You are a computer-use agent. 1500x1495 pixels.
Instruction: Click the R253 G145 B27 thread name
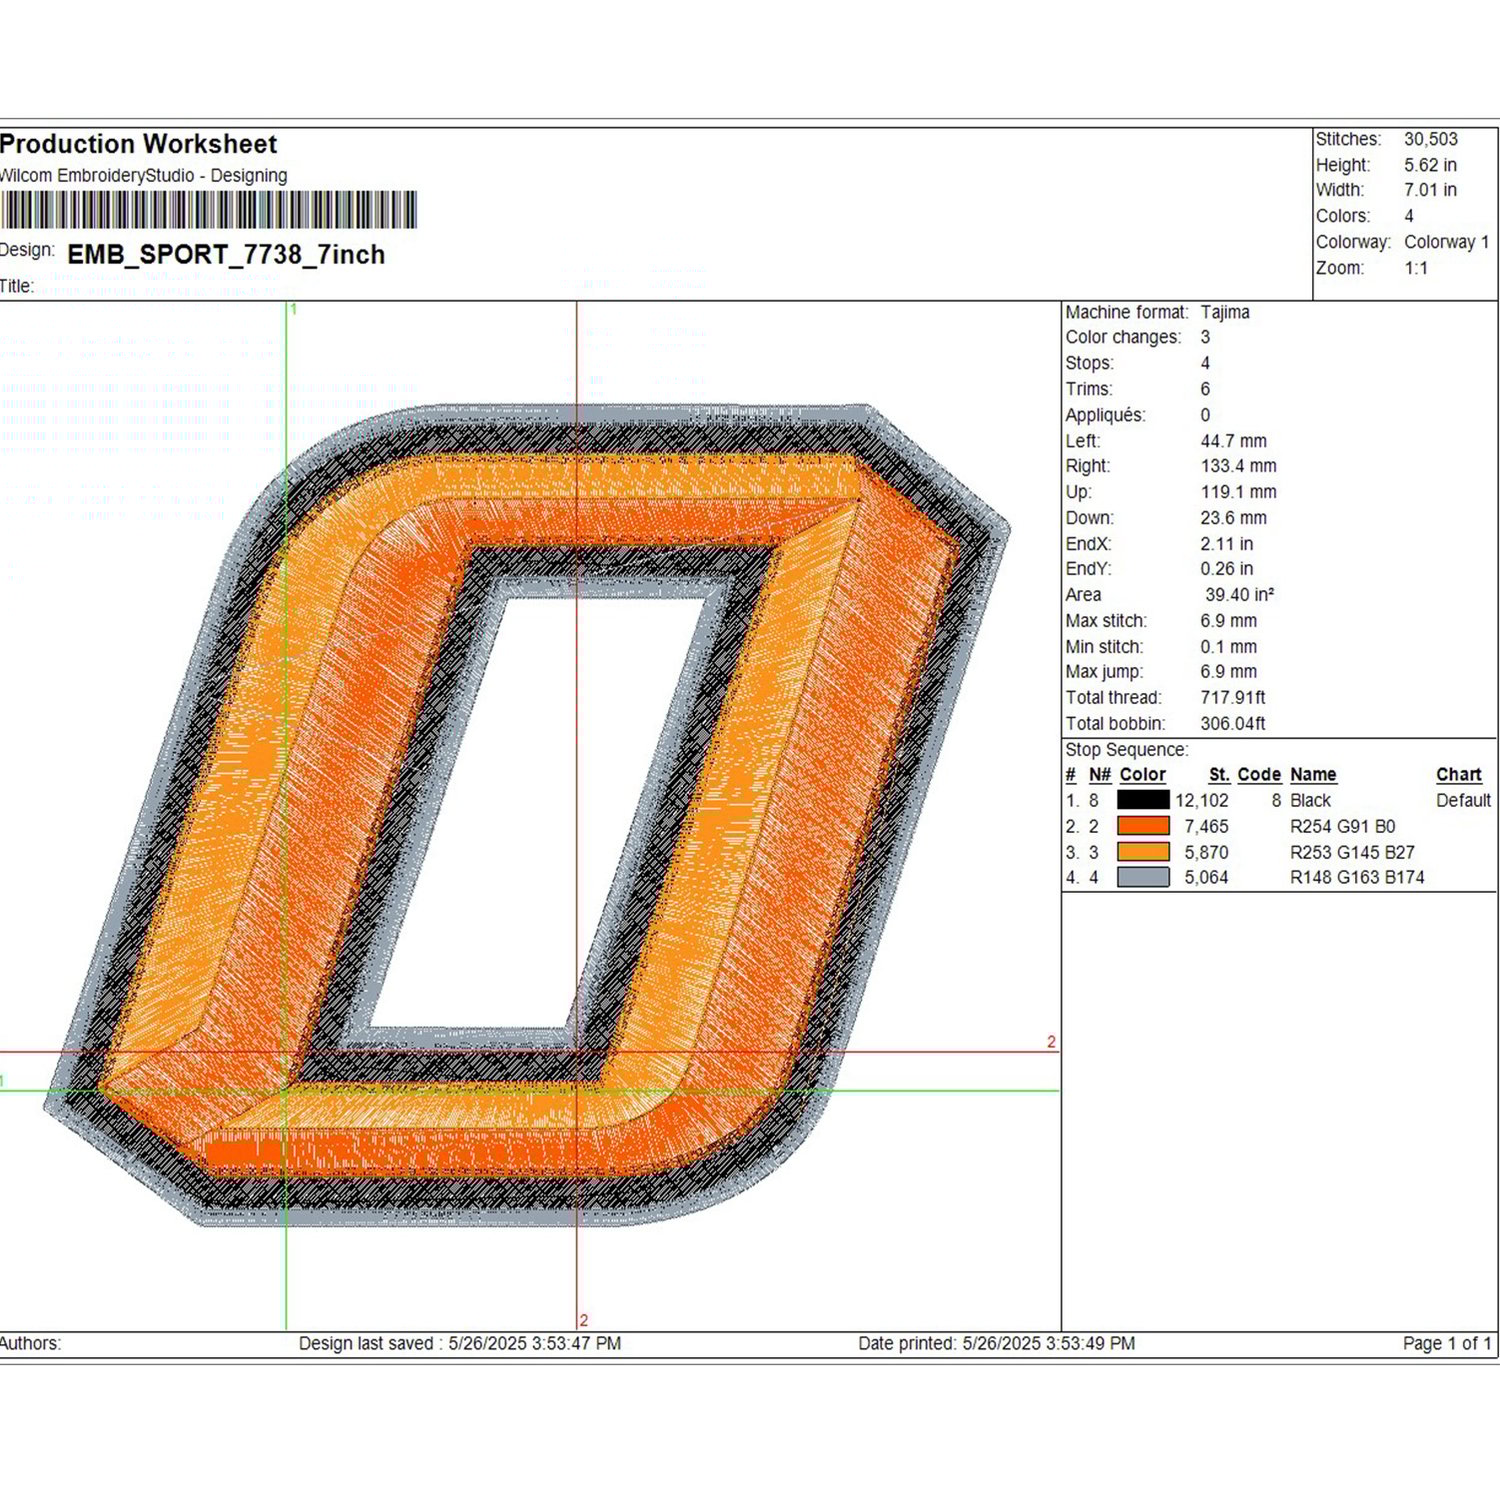(x=1352, y=853)
